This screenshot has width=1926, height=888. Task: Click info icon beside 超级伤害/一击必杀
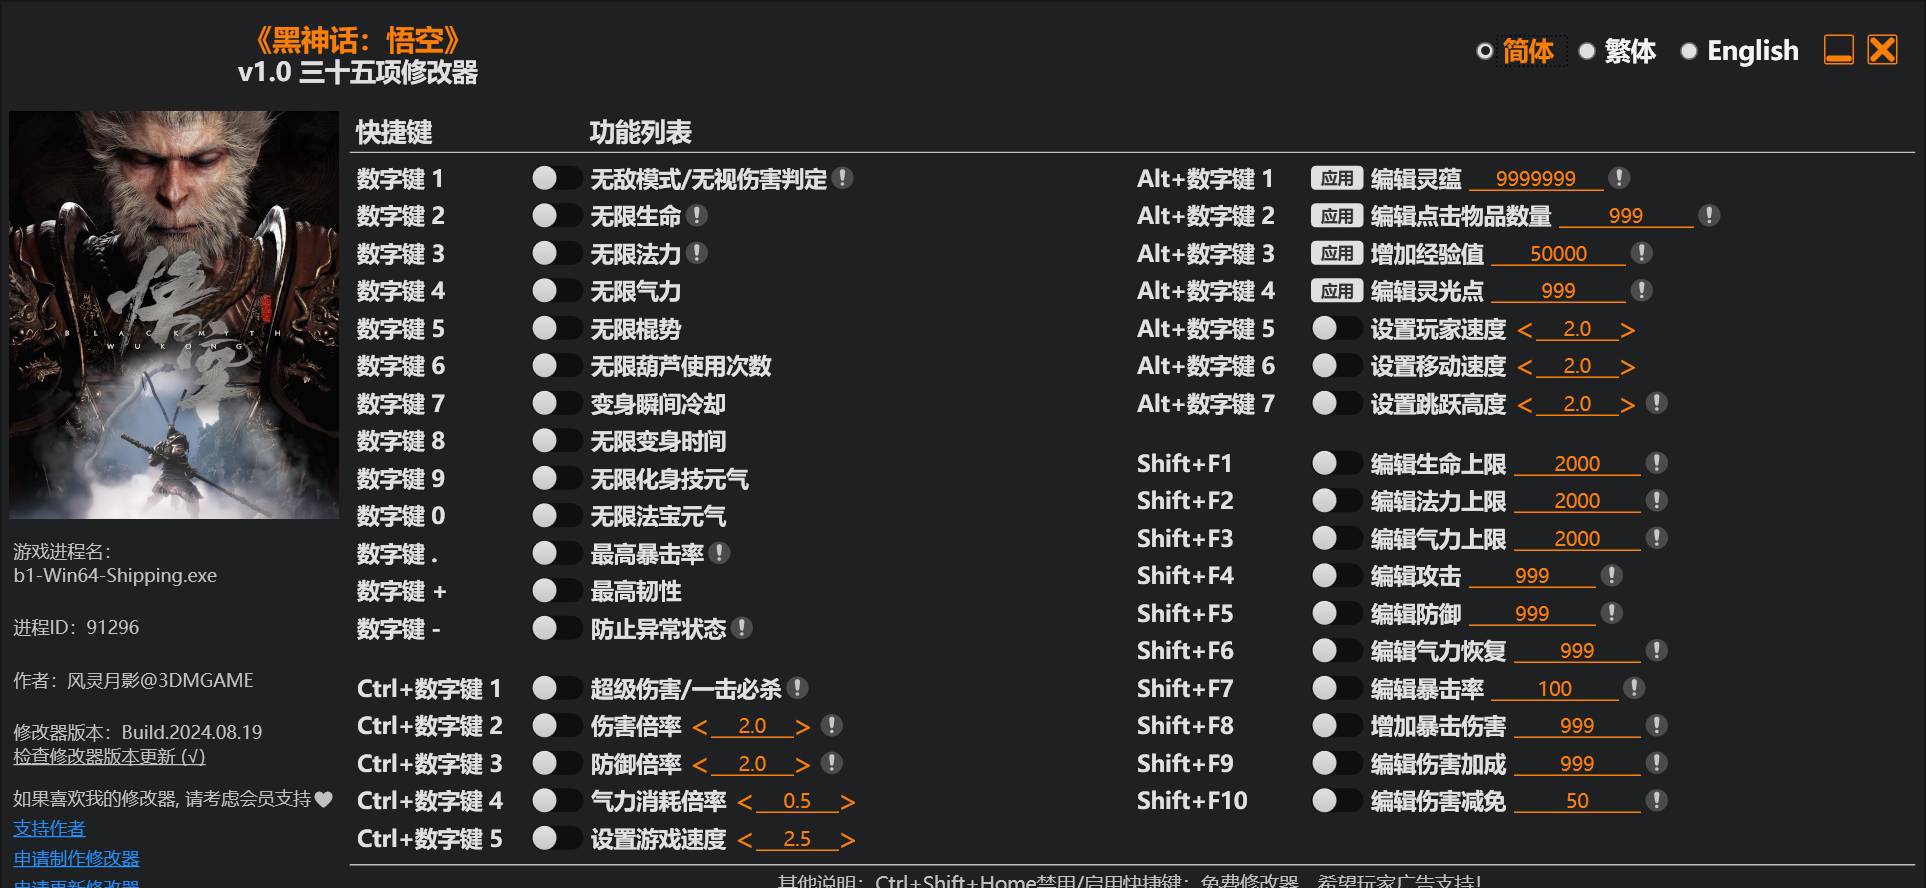[x=797, y=688]
